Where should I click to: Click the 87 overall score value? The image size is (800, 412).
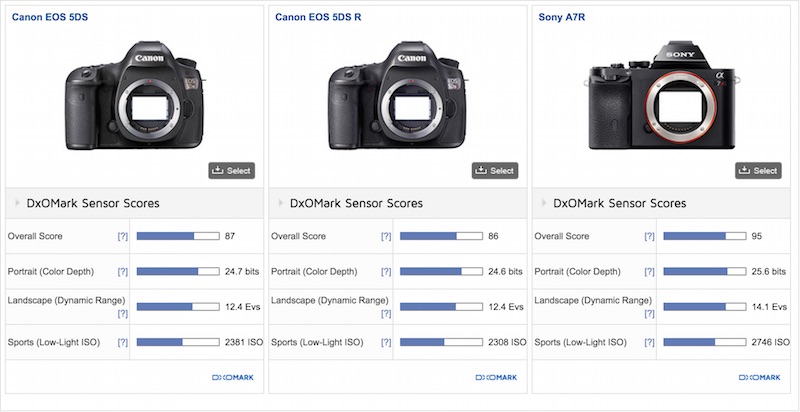230,236
